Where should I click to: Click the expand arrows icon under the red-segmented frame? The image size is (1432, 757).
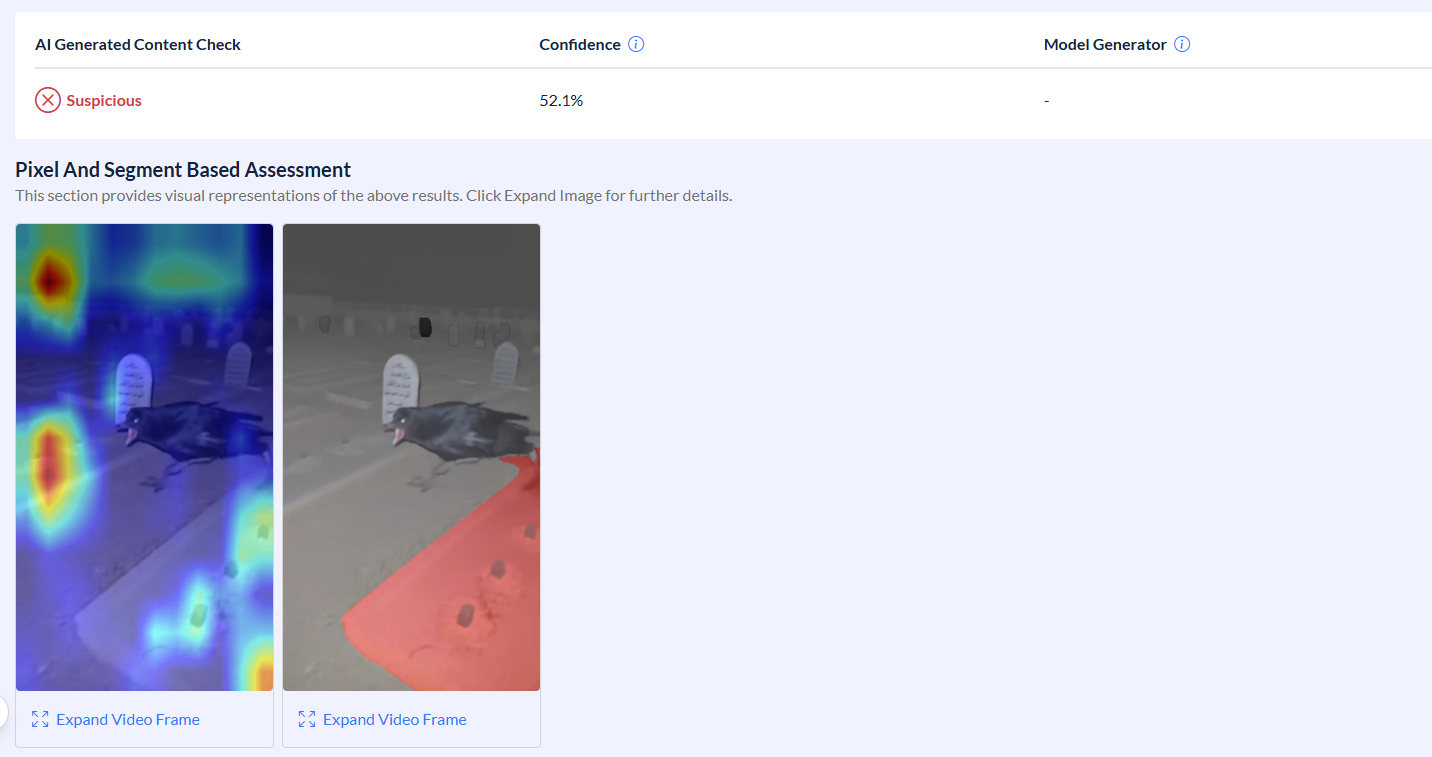(307, 719)
